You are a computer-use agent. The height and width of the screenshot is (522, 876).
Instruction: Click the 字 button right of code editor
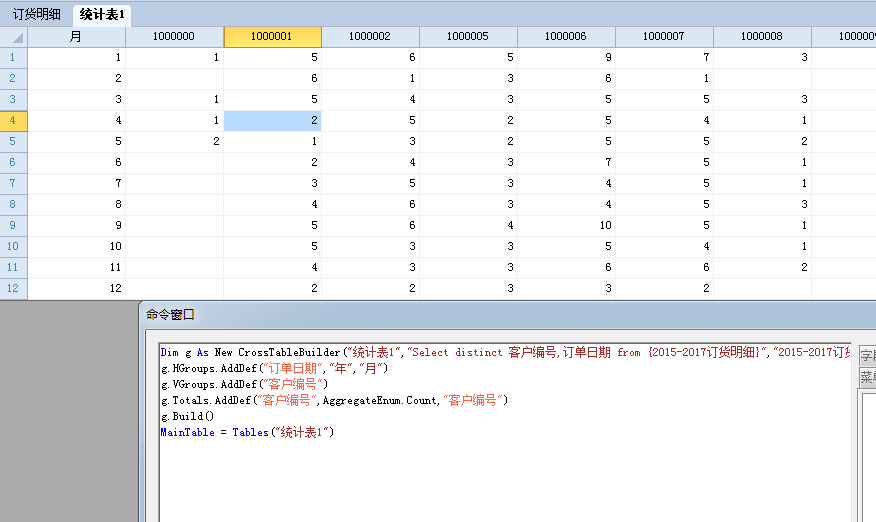[868, 354]
